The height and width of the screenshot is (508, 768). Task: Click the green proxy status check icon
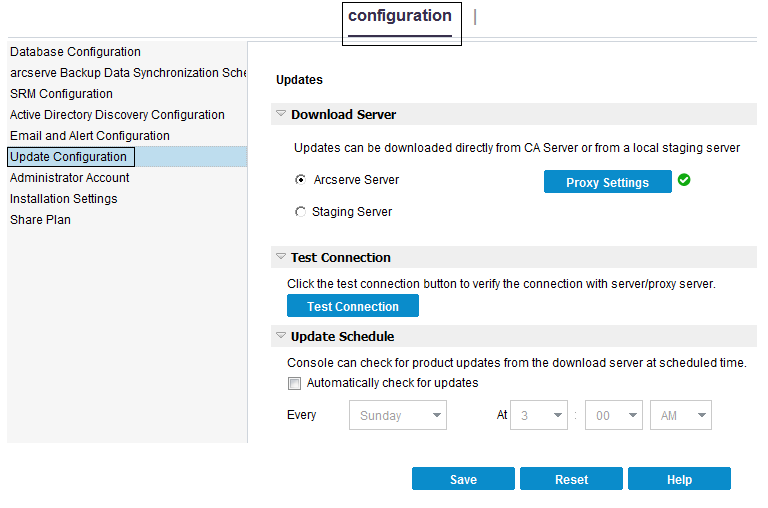click(x=684, y=181)
